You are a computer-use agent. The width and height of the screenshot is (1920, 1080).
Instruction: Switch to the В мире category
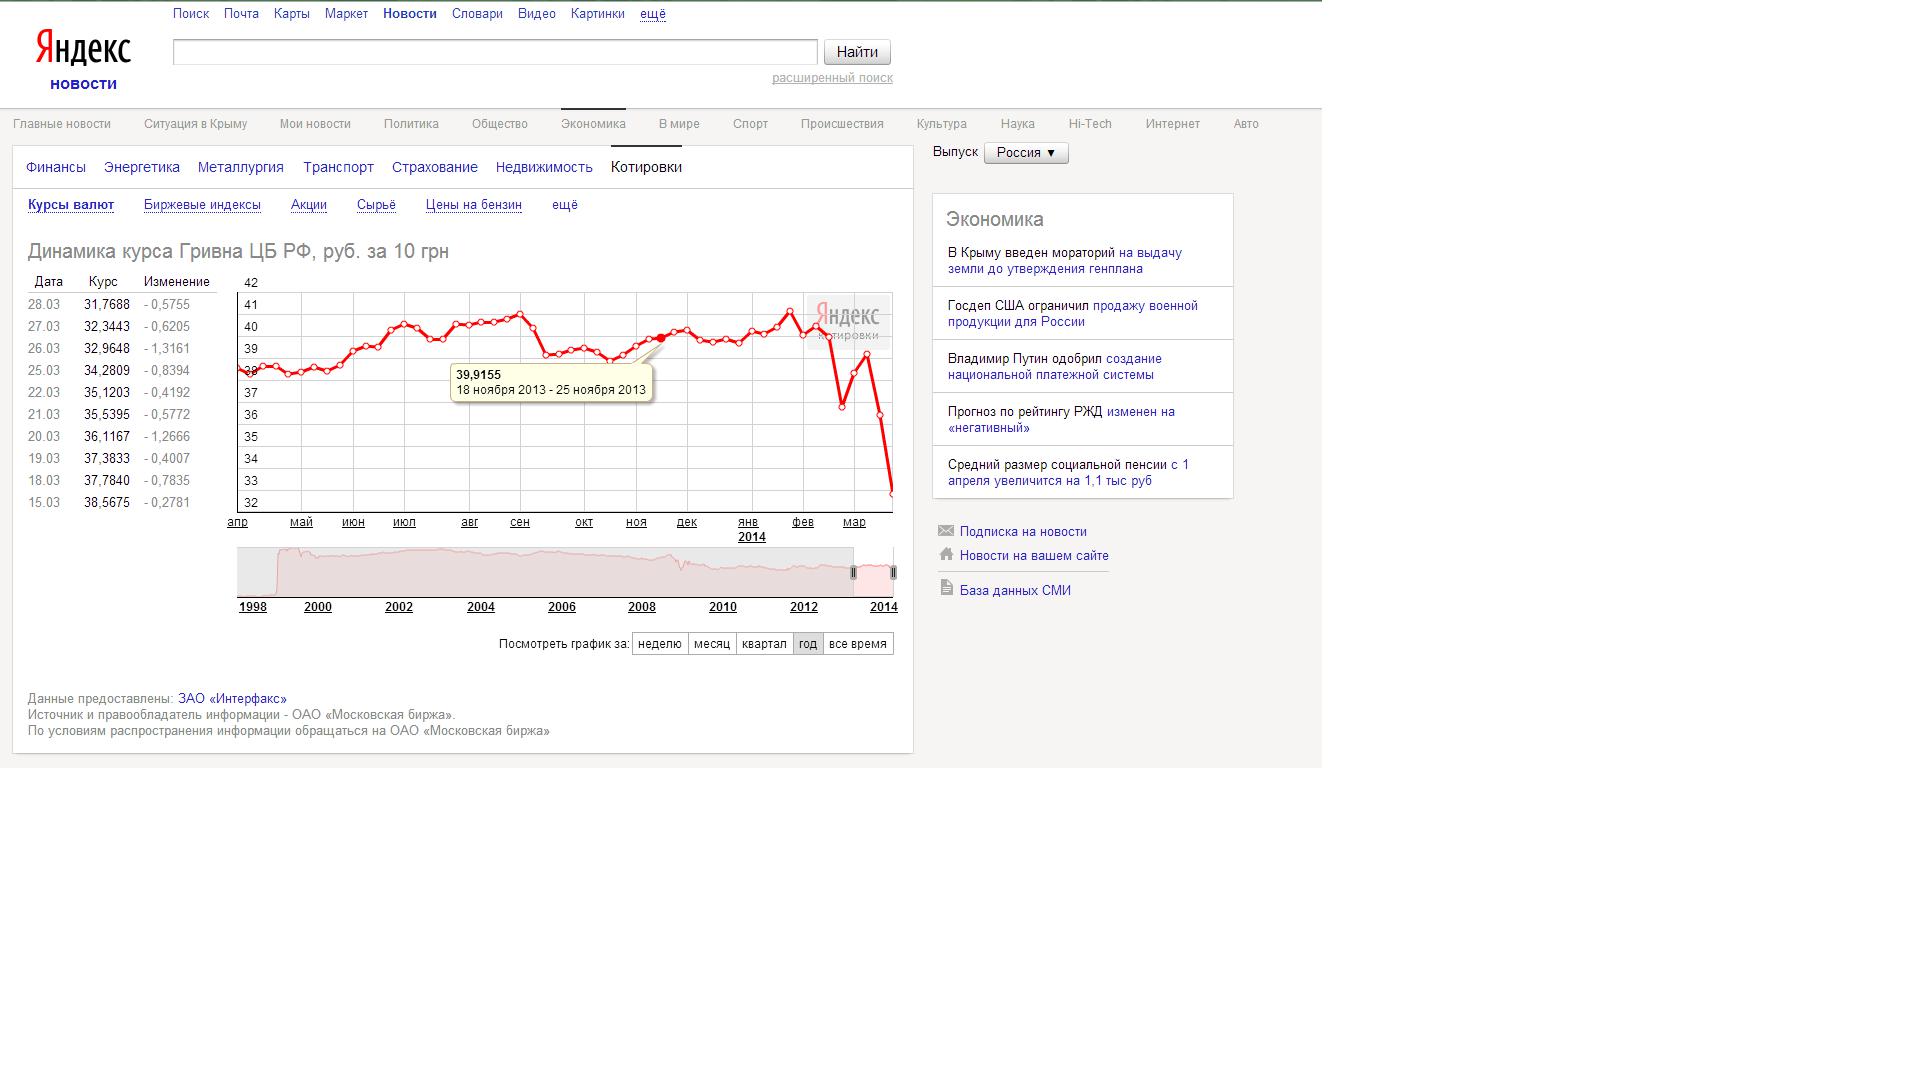[x=679, y=124]
